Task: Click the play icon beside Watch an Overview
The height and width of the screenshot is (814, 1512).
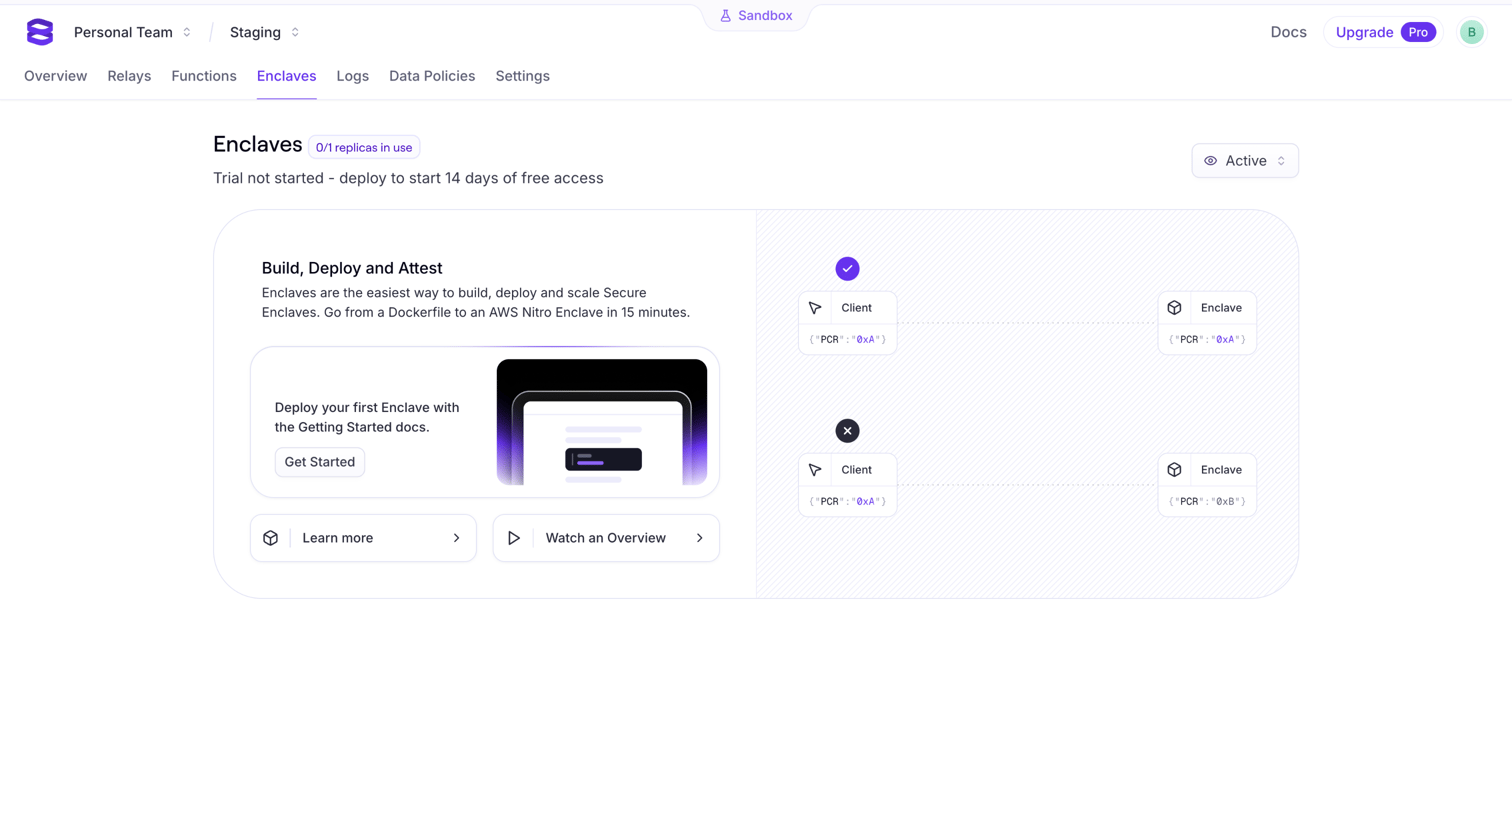Action: coord(514,538)
